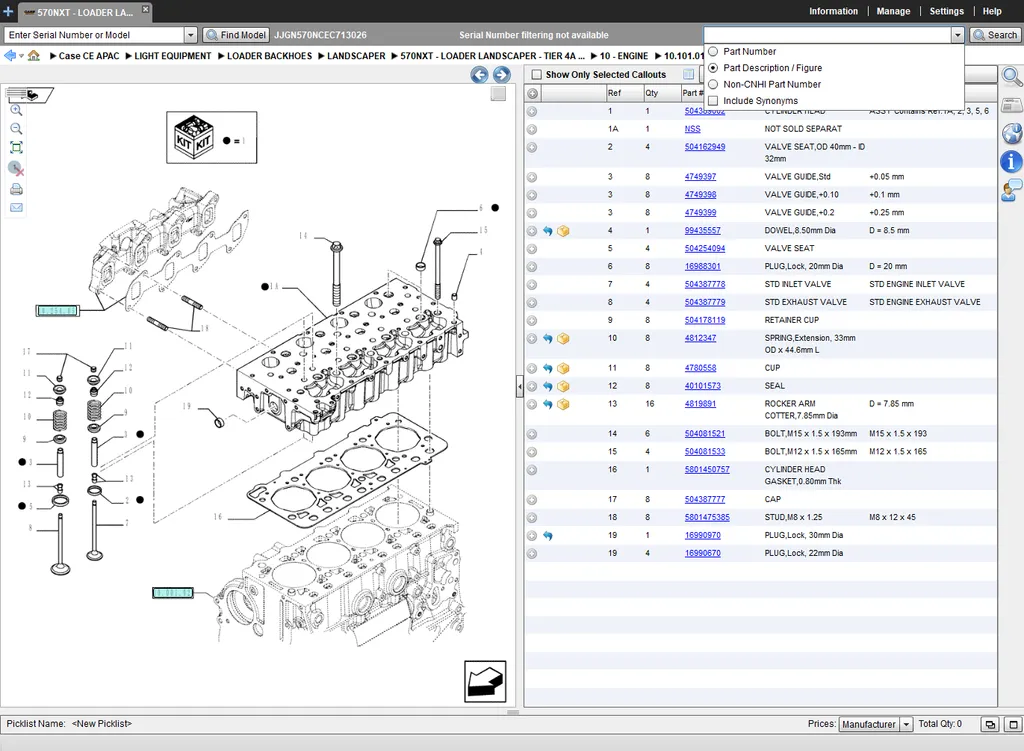Navigate to the Case CE APAC breadcrumb
Screen dimensions: 1024x751
pyautogui.click(x=89, y=56)
